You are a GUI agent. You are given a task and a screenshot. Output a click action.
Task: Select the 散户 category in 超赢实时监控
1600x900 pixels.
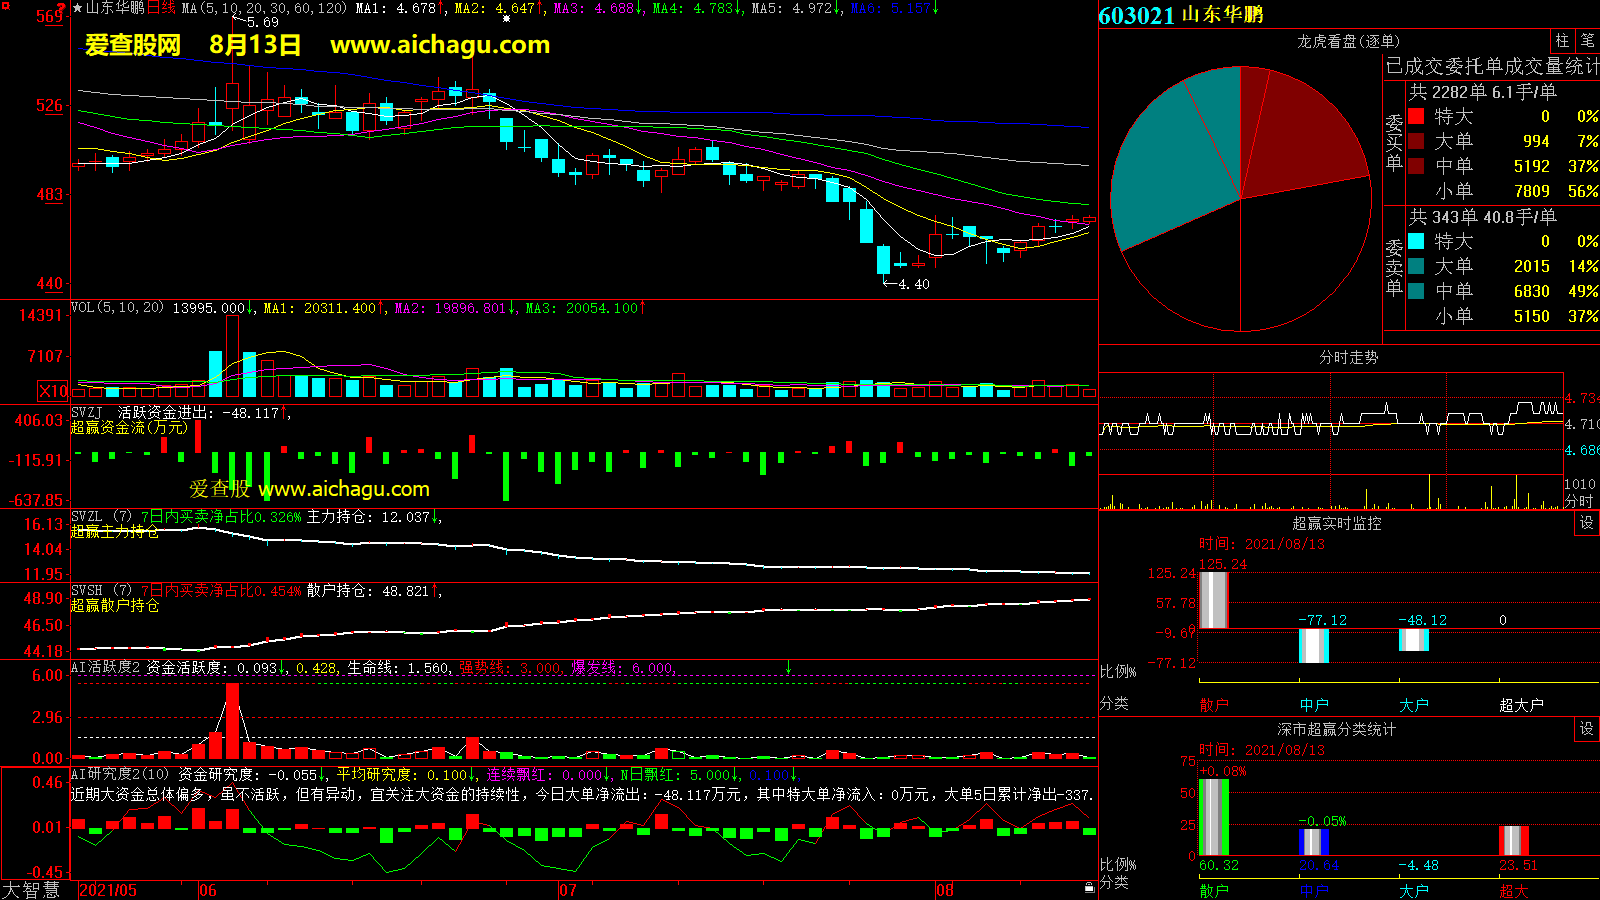(x=1213, y=705)
